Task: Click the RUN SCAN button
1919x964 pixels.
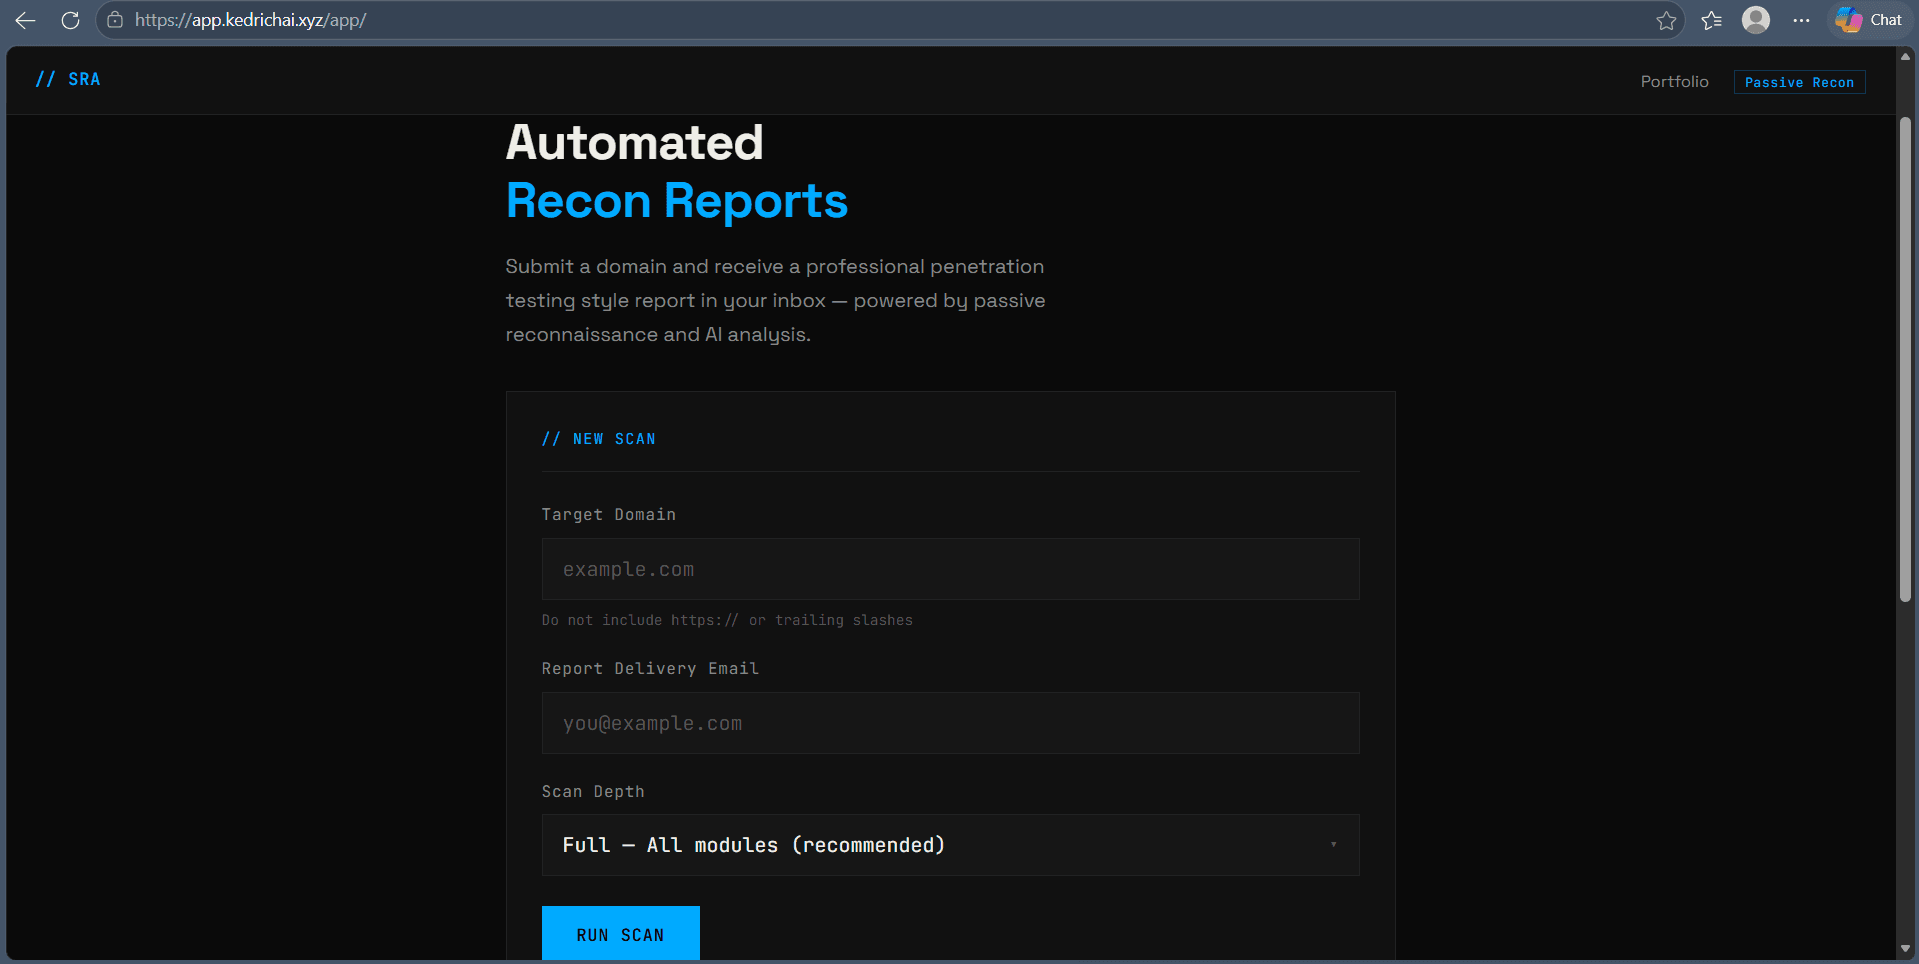Action: pos(620,934)
